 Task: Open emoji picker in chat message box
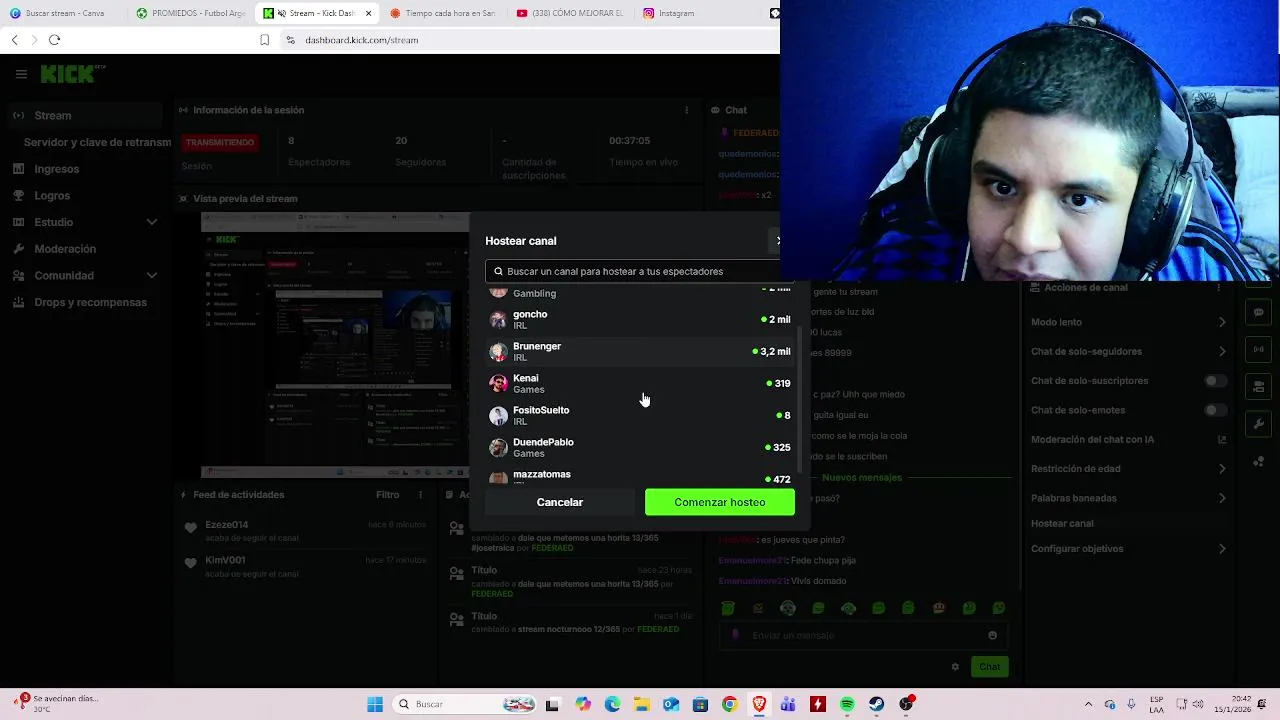tap(992, 635)
